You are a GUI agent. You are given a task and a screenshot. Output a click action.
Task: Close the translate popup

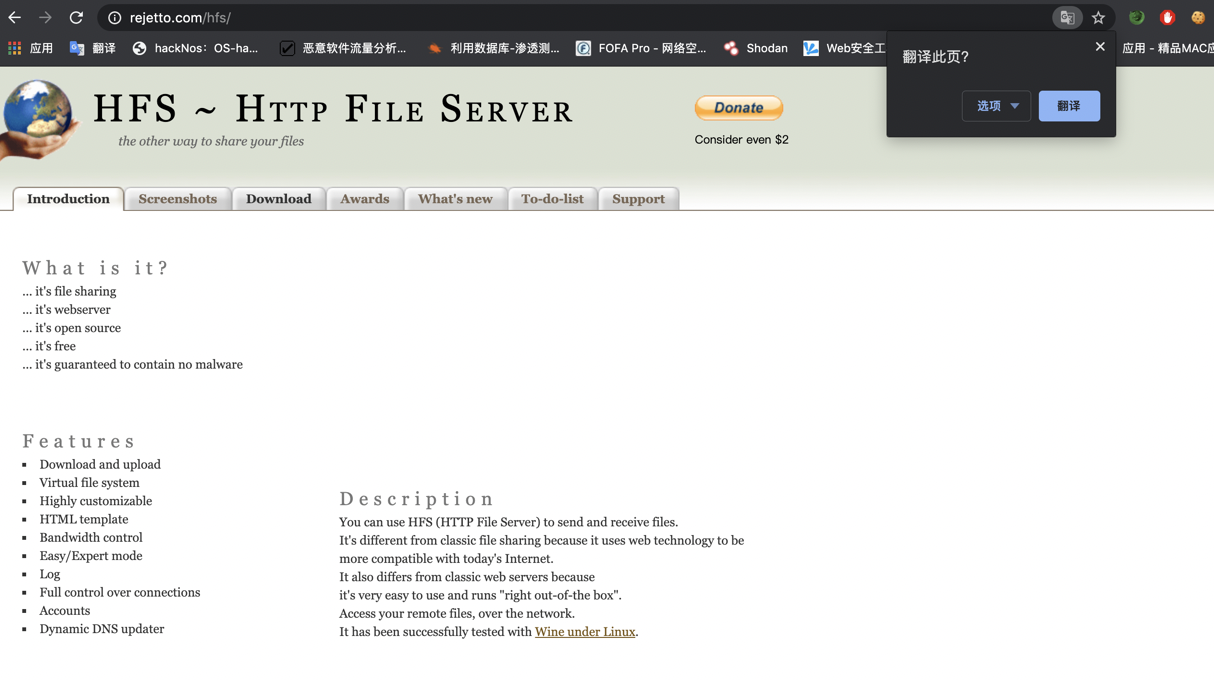(x=1100, y=47)
